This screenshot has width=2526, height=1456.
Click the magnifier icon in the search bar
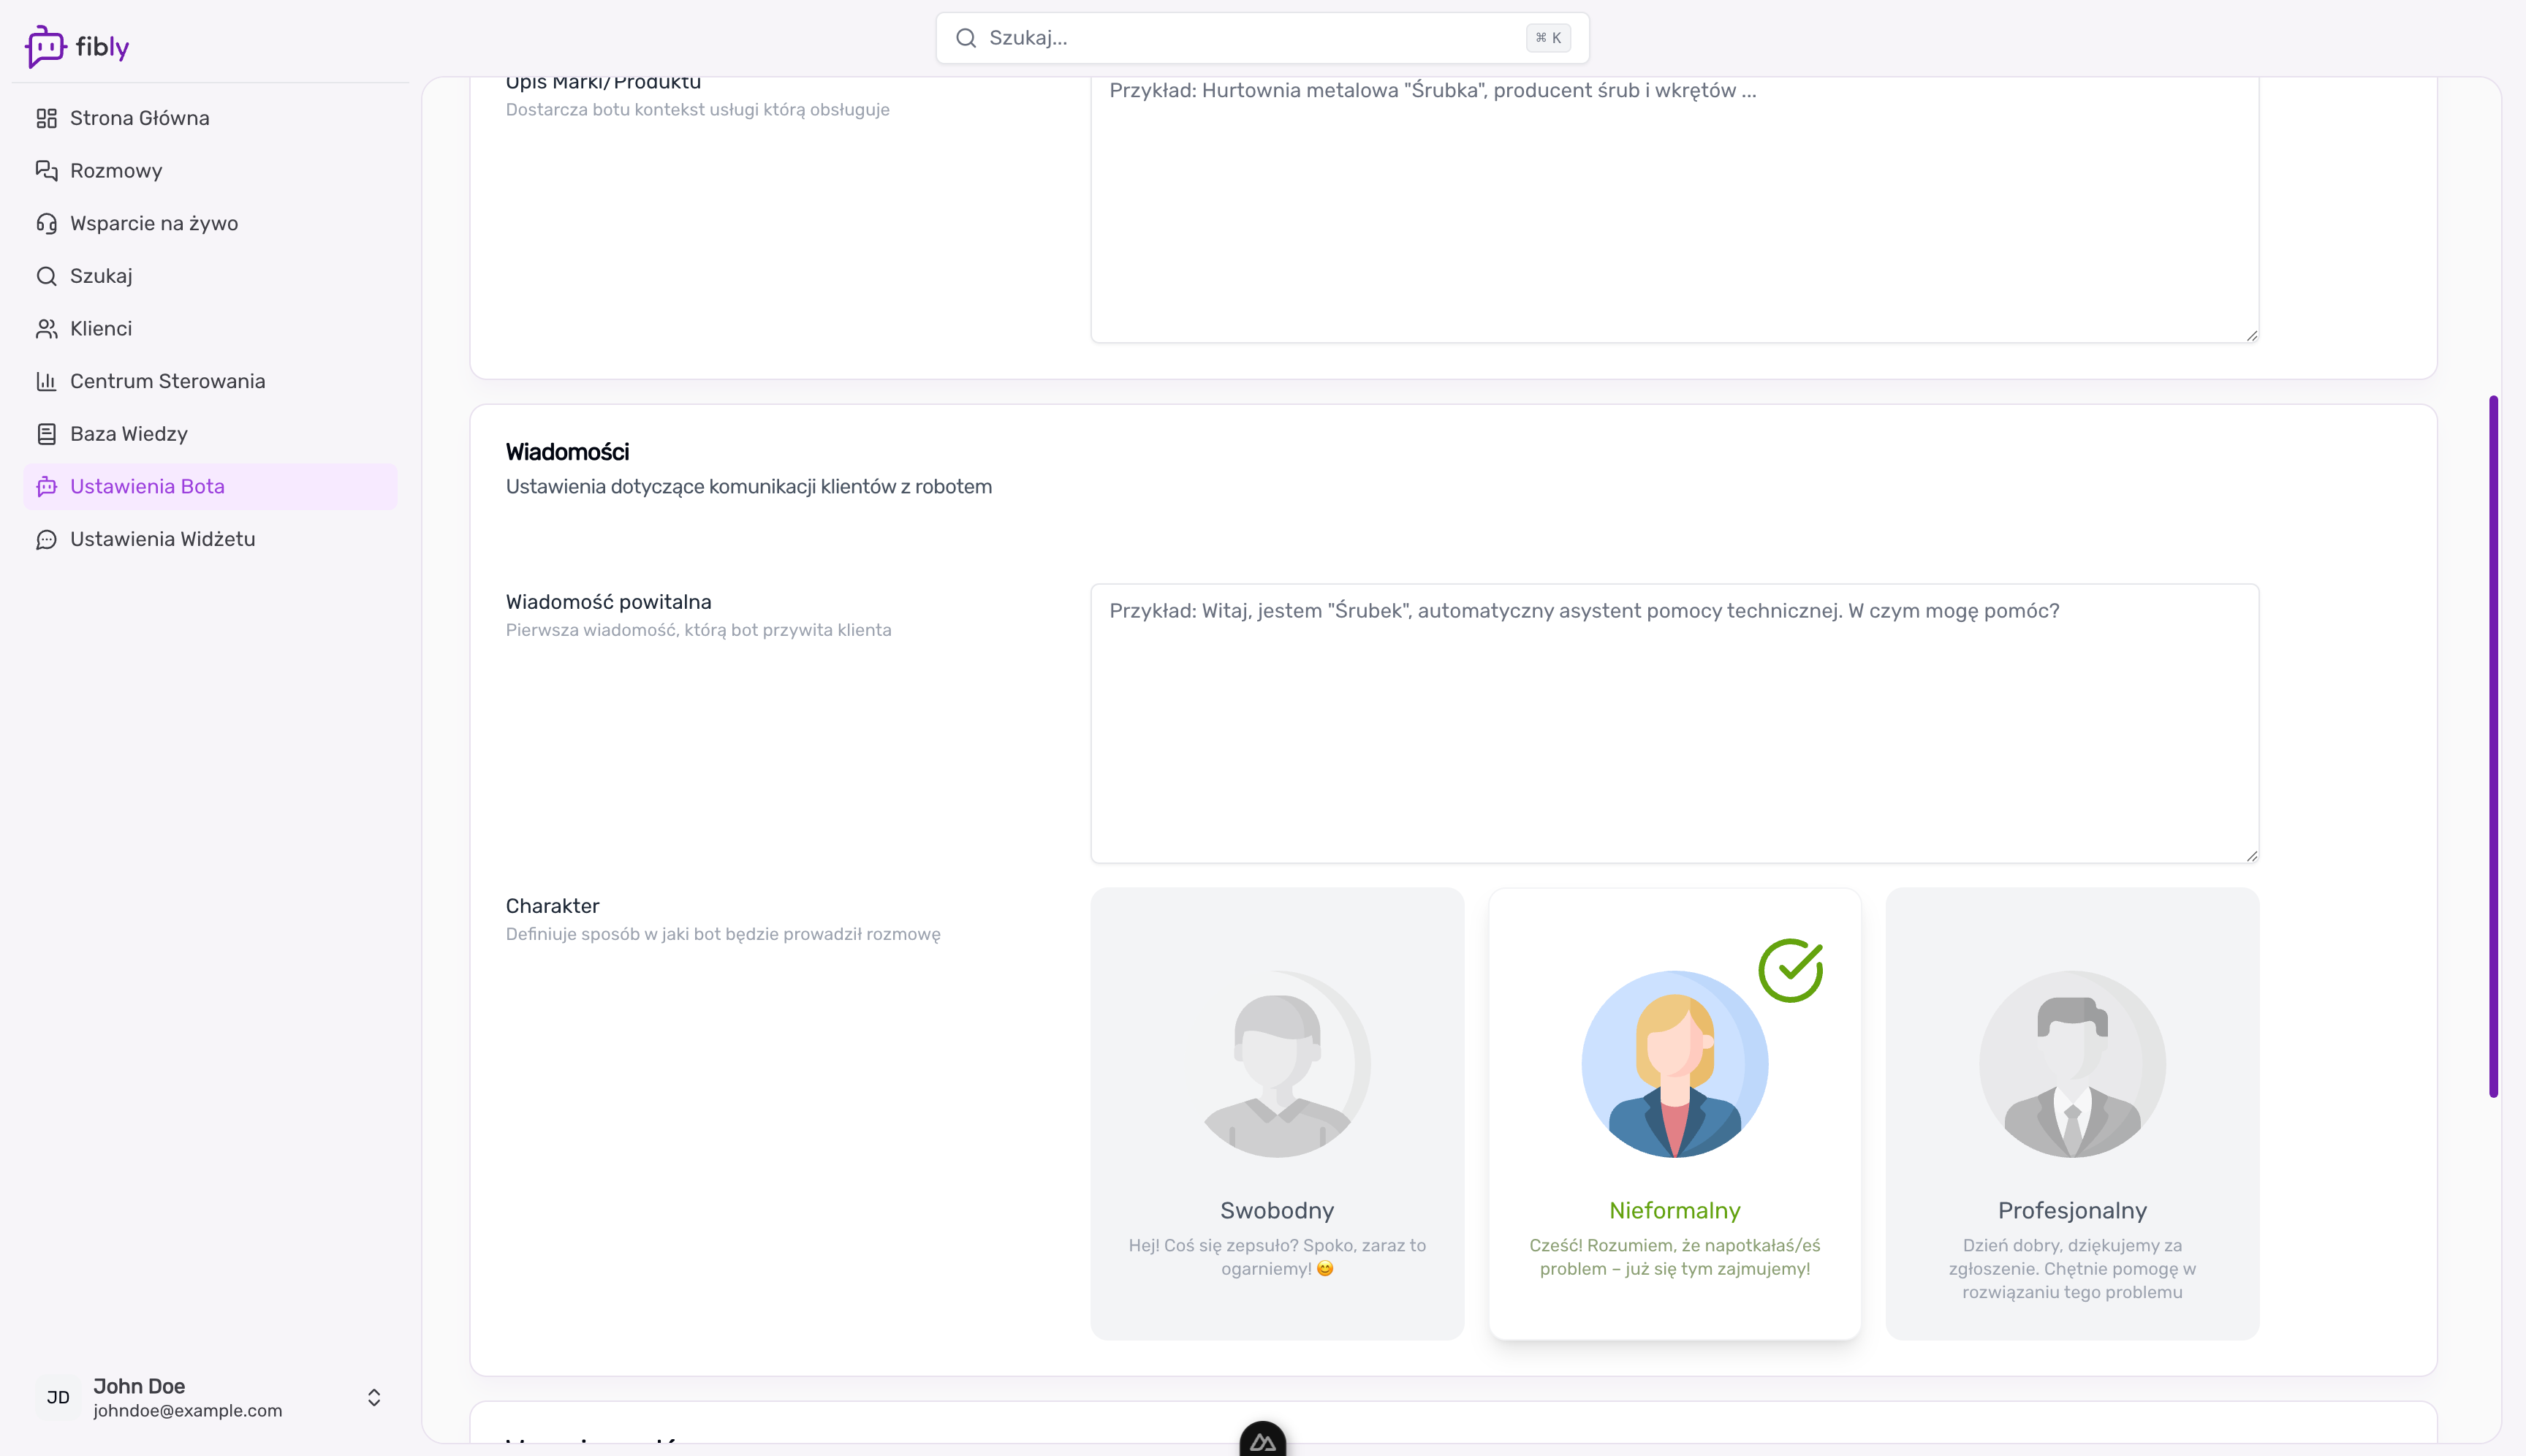click(965, 38)
